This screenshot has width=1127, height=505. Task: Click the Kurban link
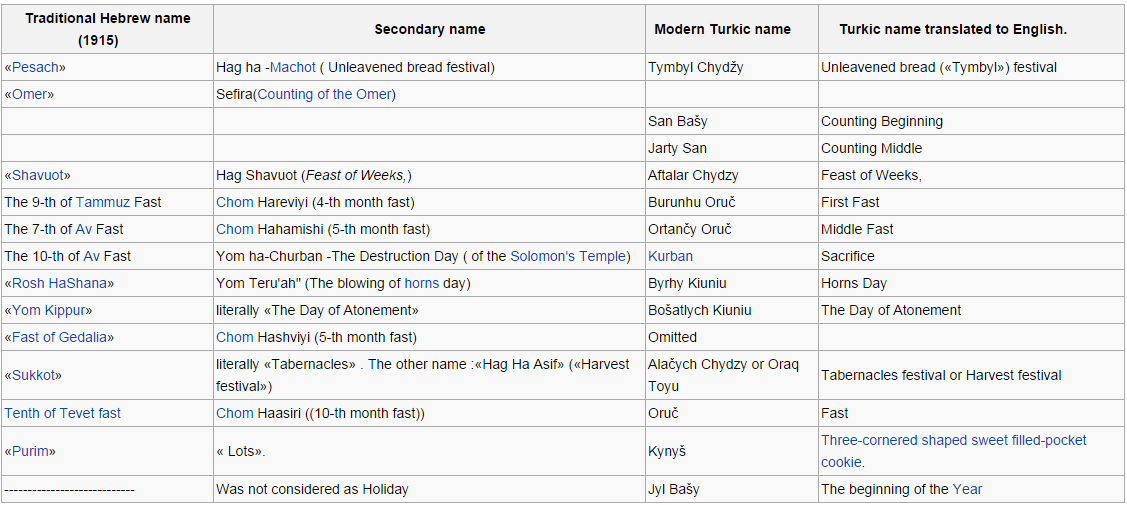(x=670, y=256)
